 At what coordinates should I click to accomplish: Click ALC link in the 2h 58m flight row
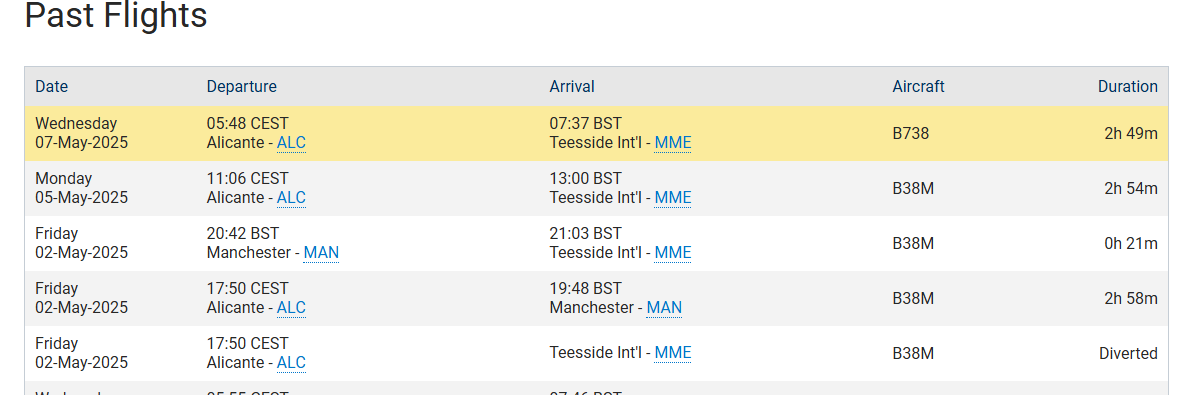click(x=291, y=308)
